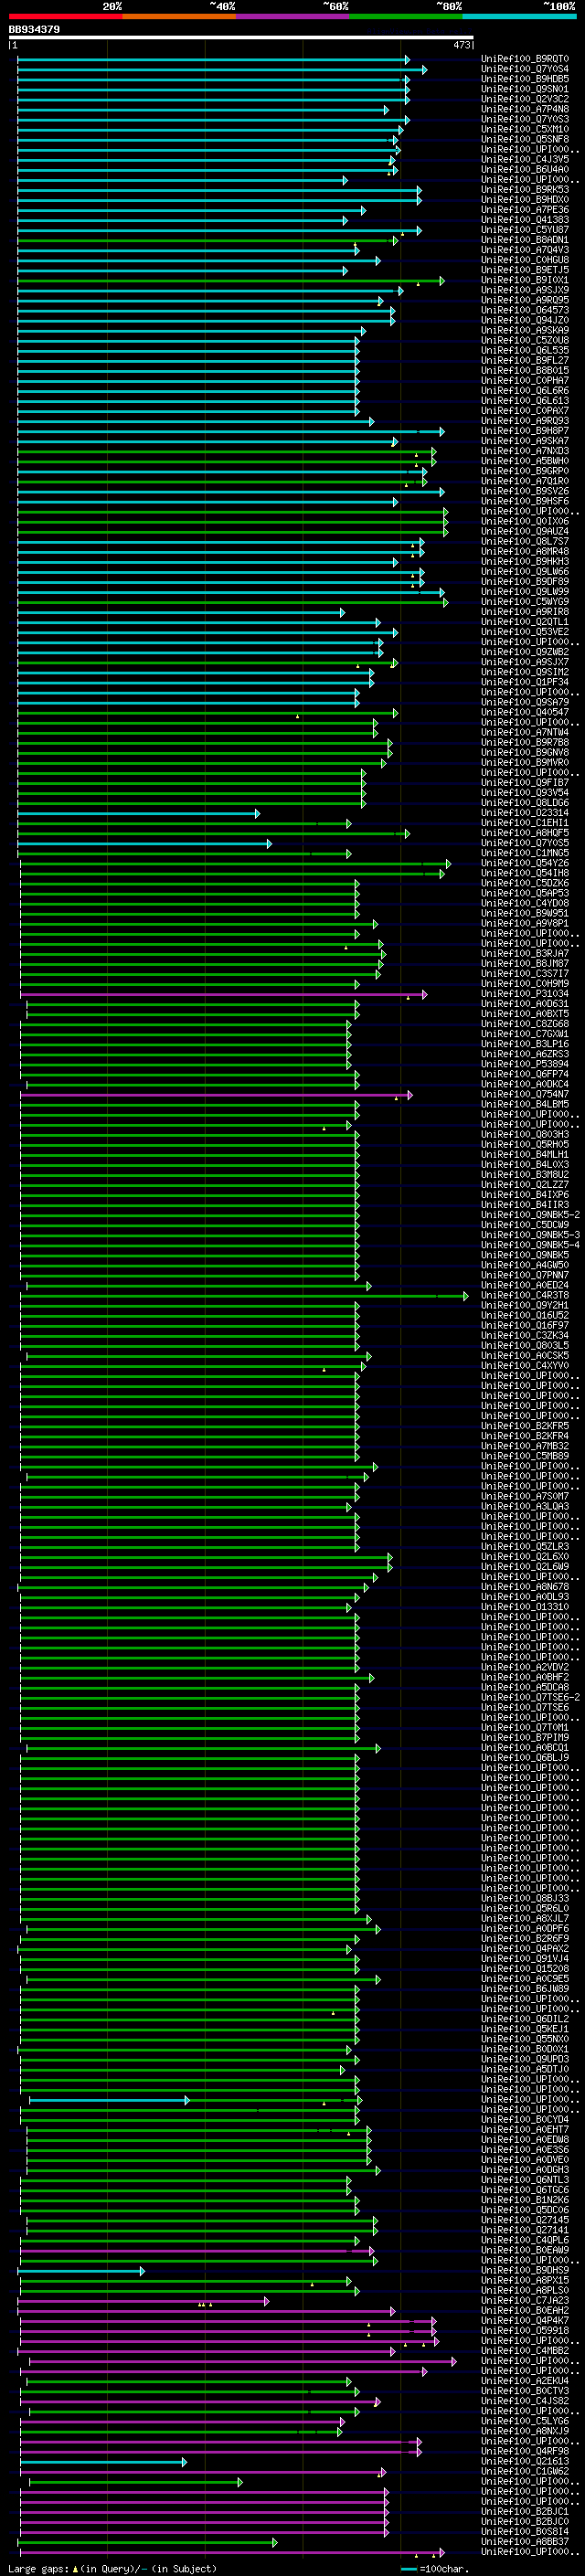Click the green ~80% identity legend segment
Image resolution: width=585 pixels, height=2576 pixels.
(x=406, y=16)
